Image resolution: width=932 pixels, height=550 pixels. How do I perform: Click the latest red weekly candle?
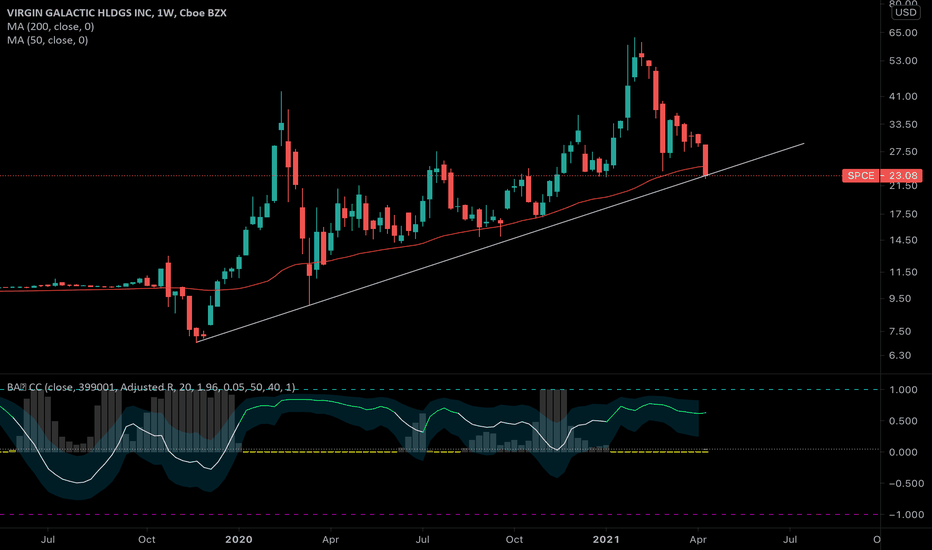(x=706, y=161)
